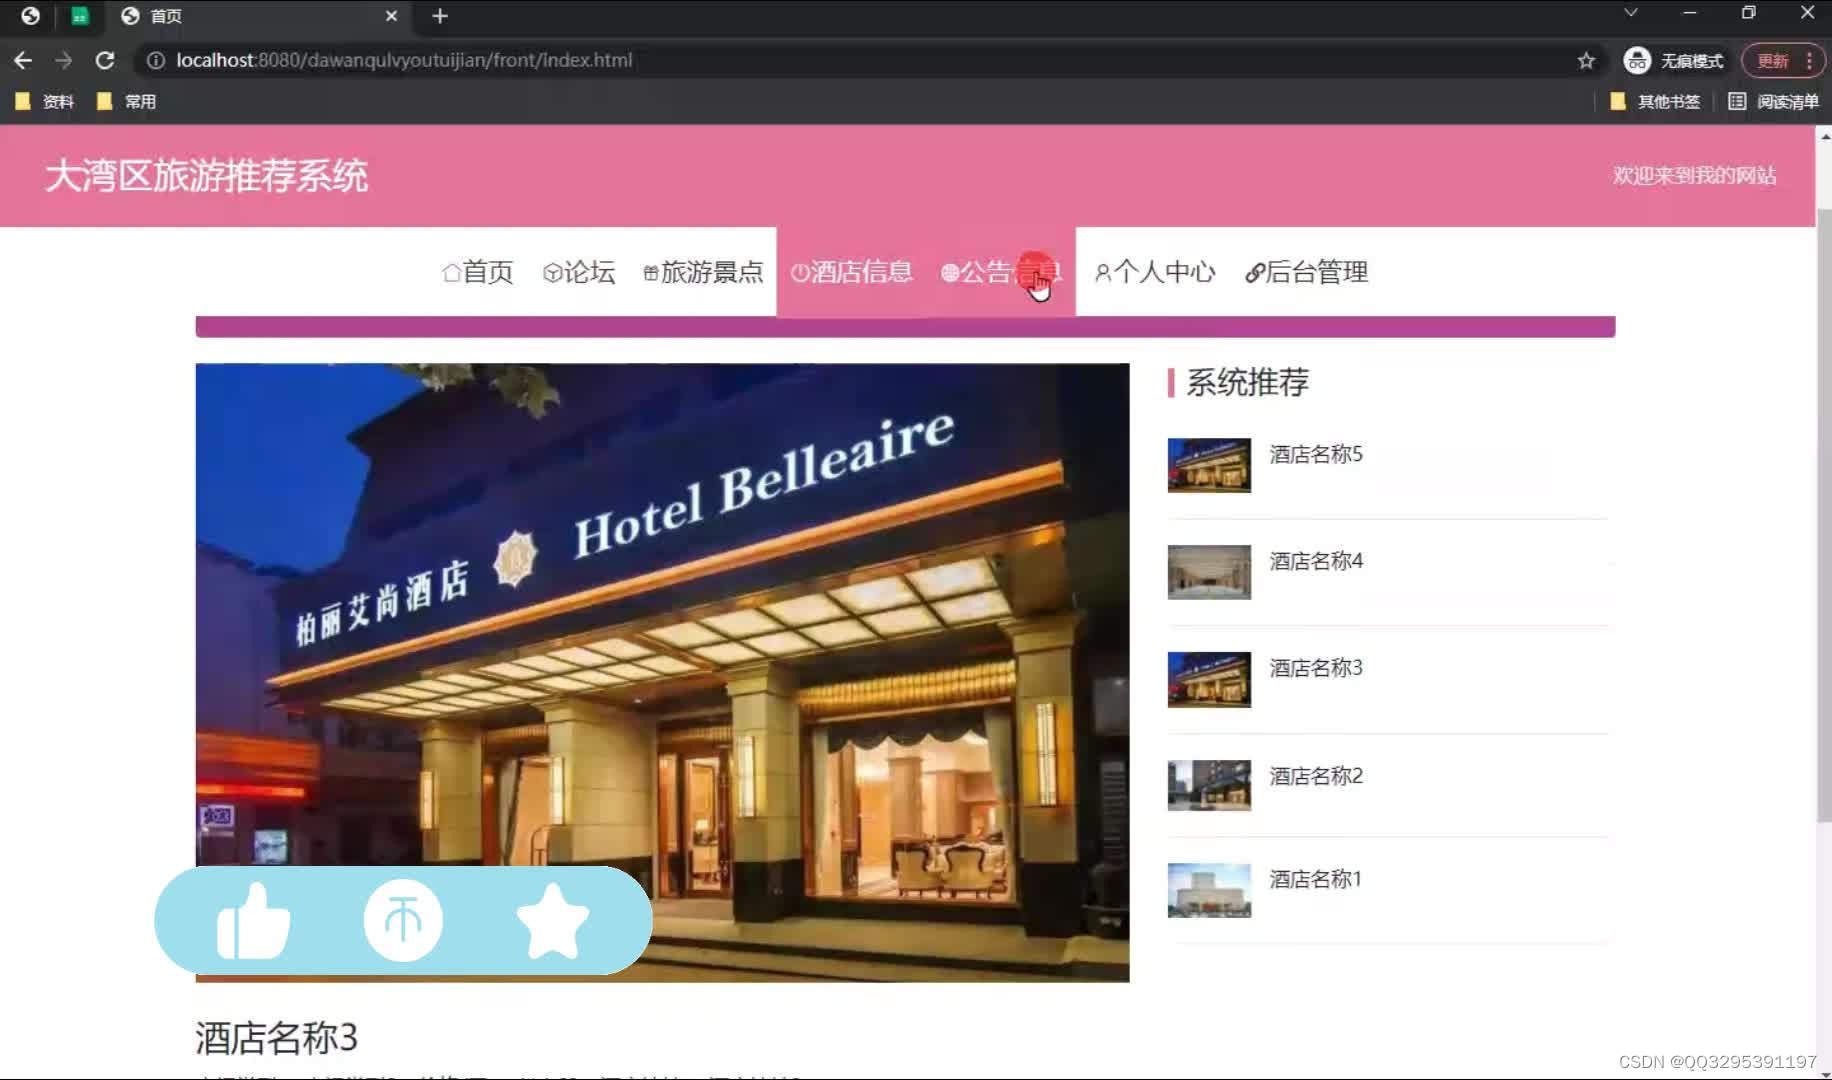The height and width of the screenshot is (1080, 1832).
Task: Reload the page with the refresh icon
Action: point(105,60)
